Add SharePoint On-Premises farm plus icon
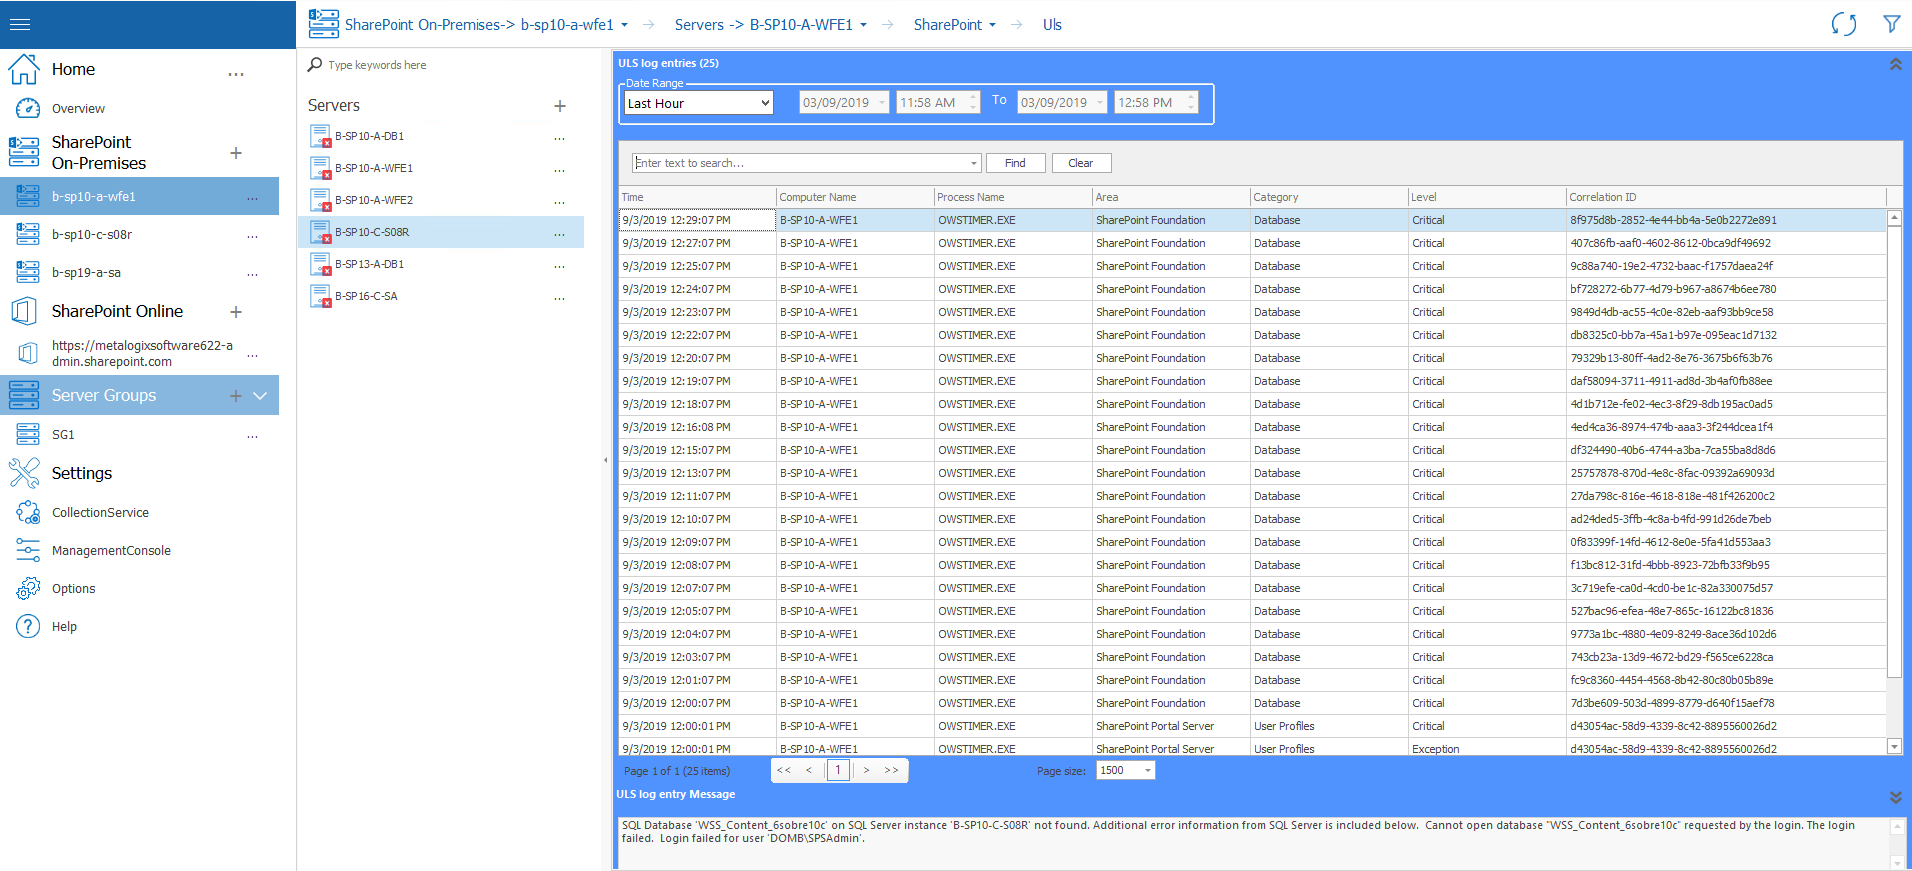This screenshot has width=1912, height=871. click(236, 153)
